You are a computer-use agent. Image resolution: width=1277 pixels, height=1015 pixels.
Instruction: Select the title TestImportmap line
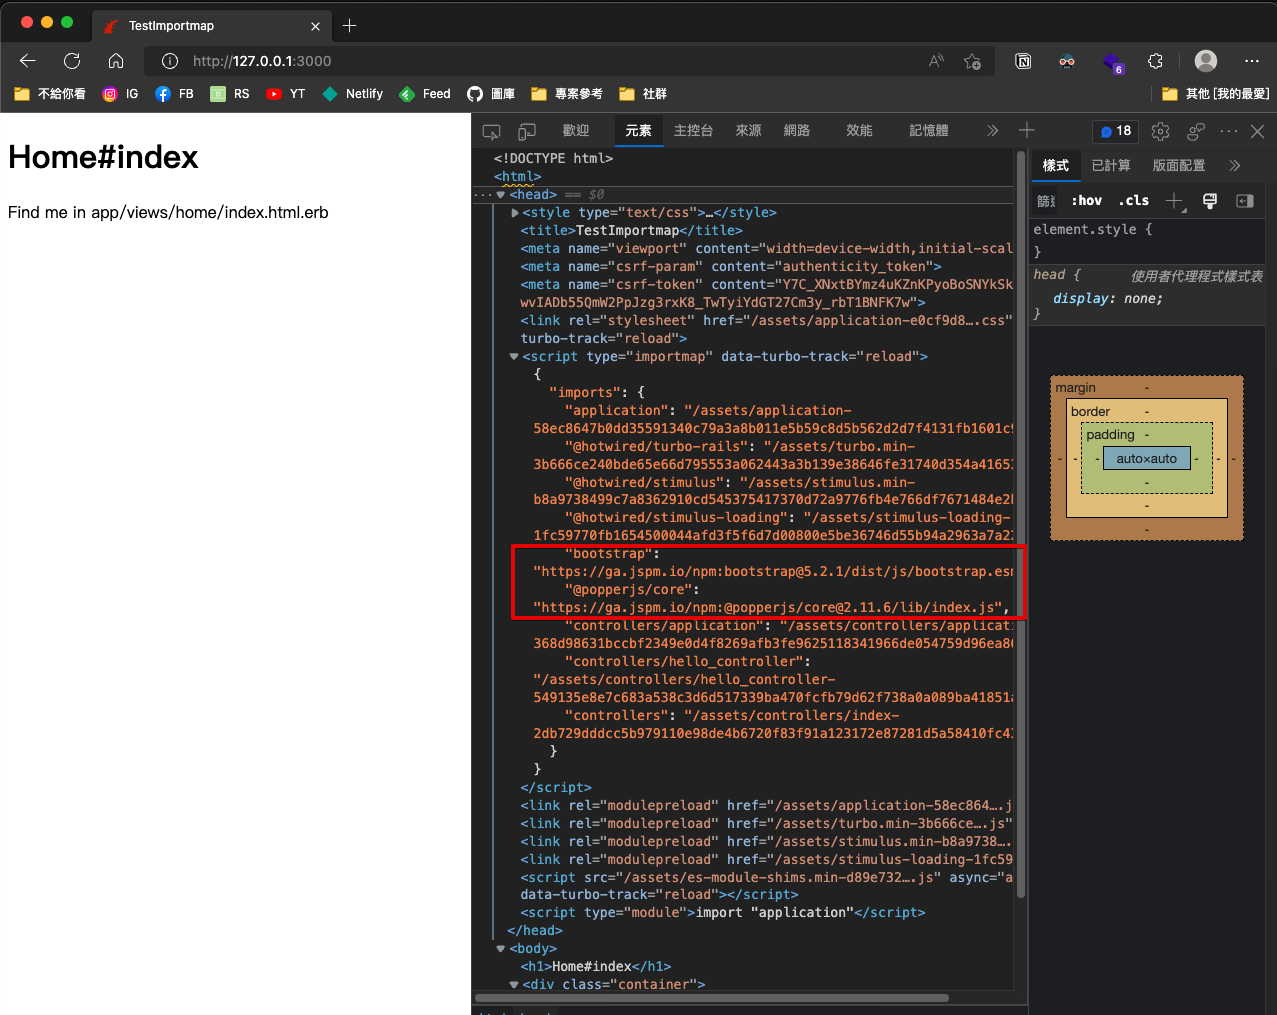click(631, 231)
